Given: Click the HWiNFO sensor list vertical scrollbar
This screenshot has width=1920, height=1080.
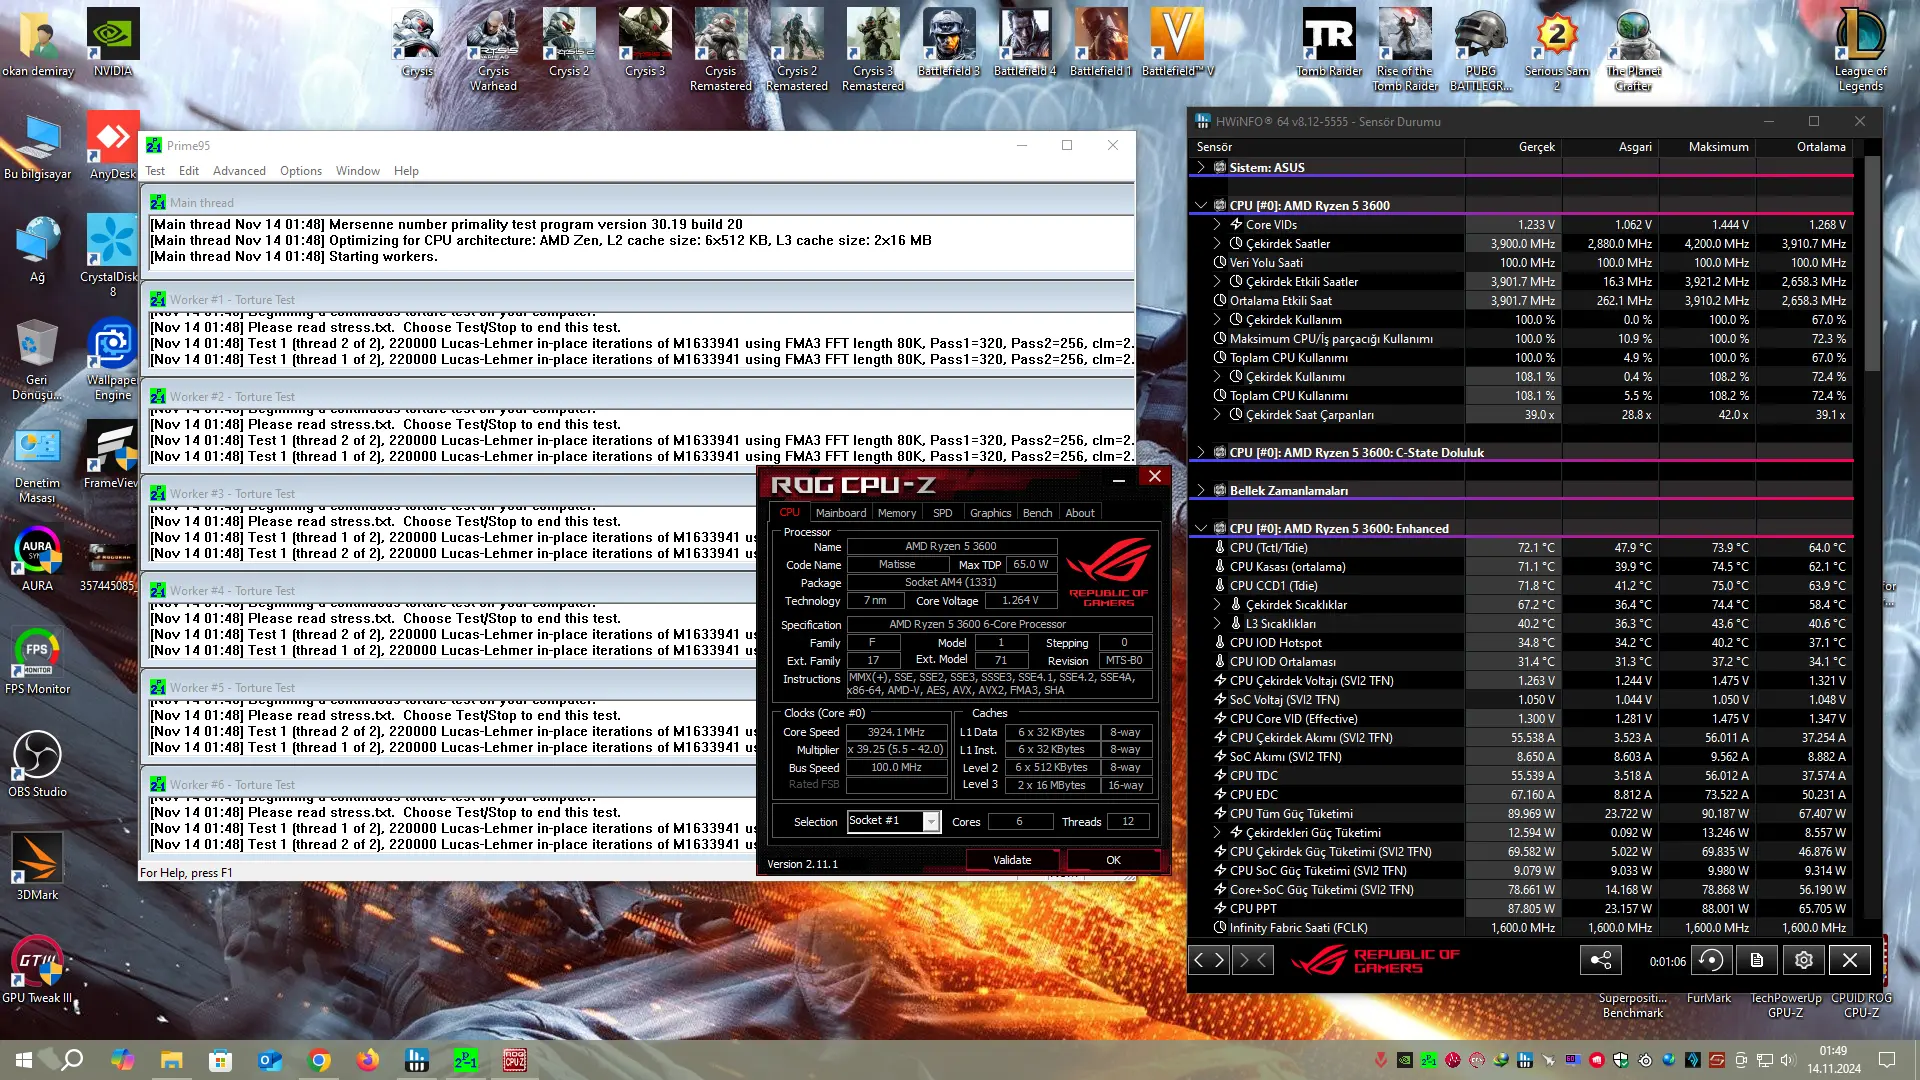Looking at the screenshot, I should [x=1872, y=263].
